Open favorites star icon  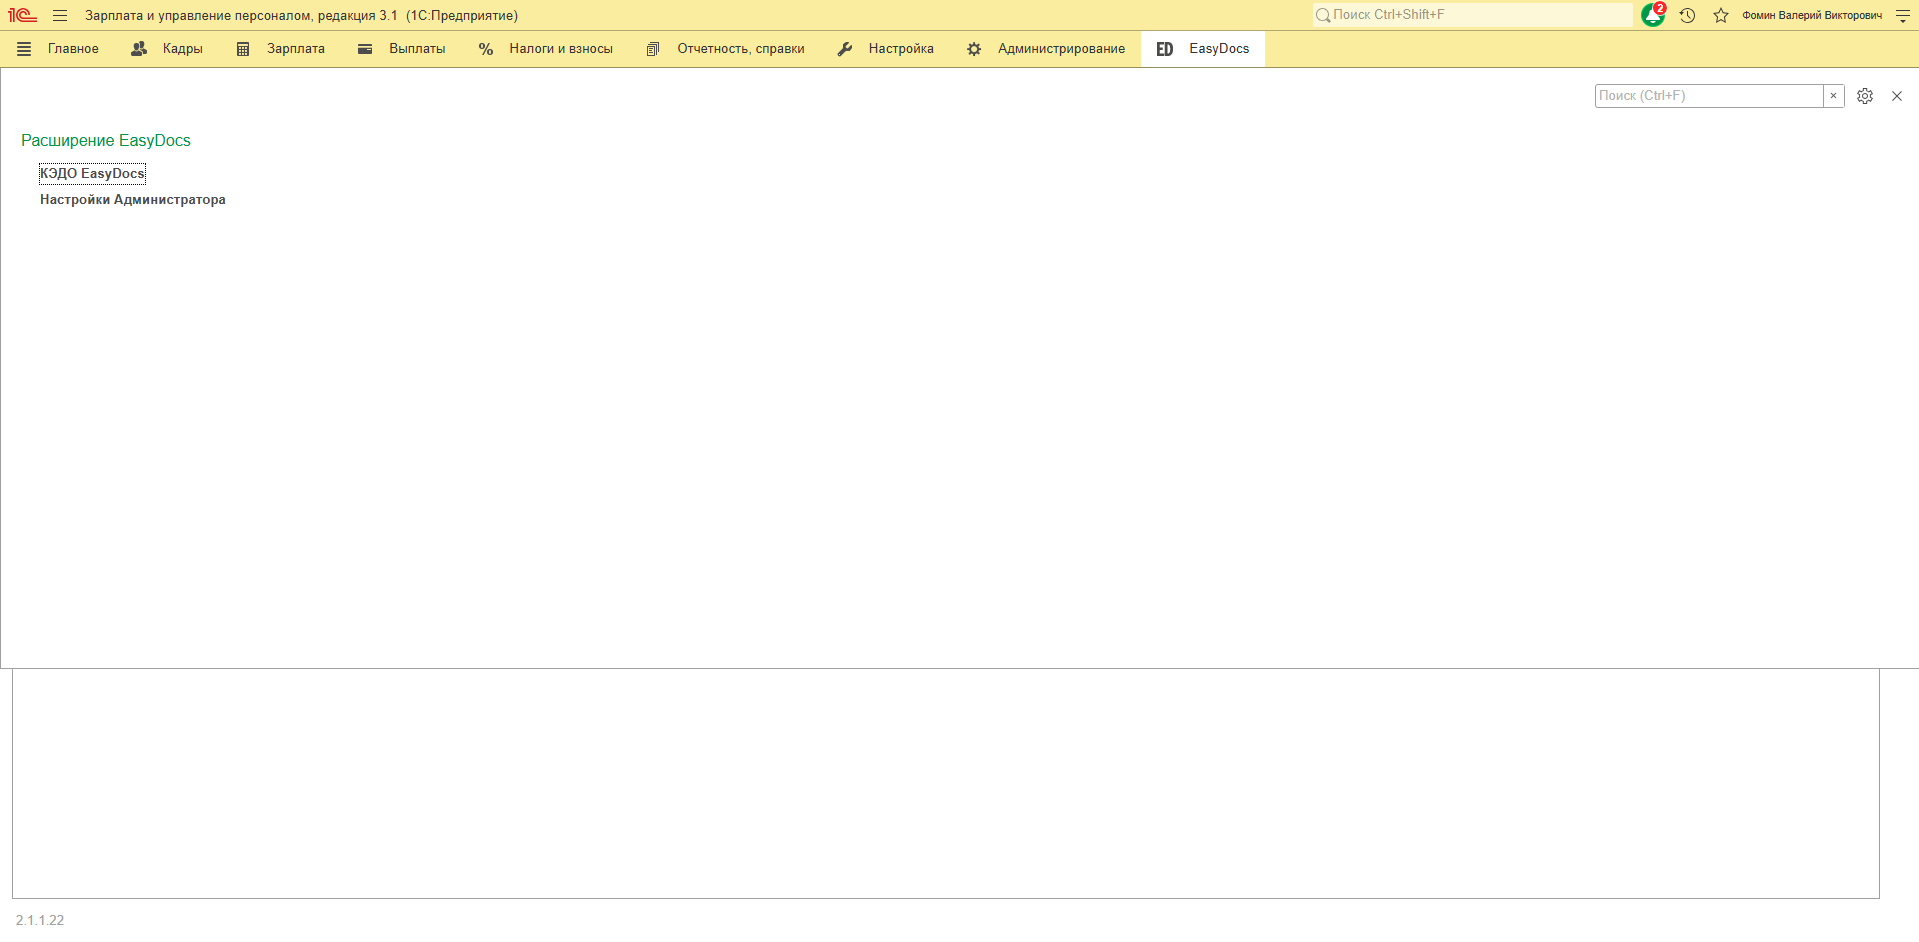(1721, 16)
